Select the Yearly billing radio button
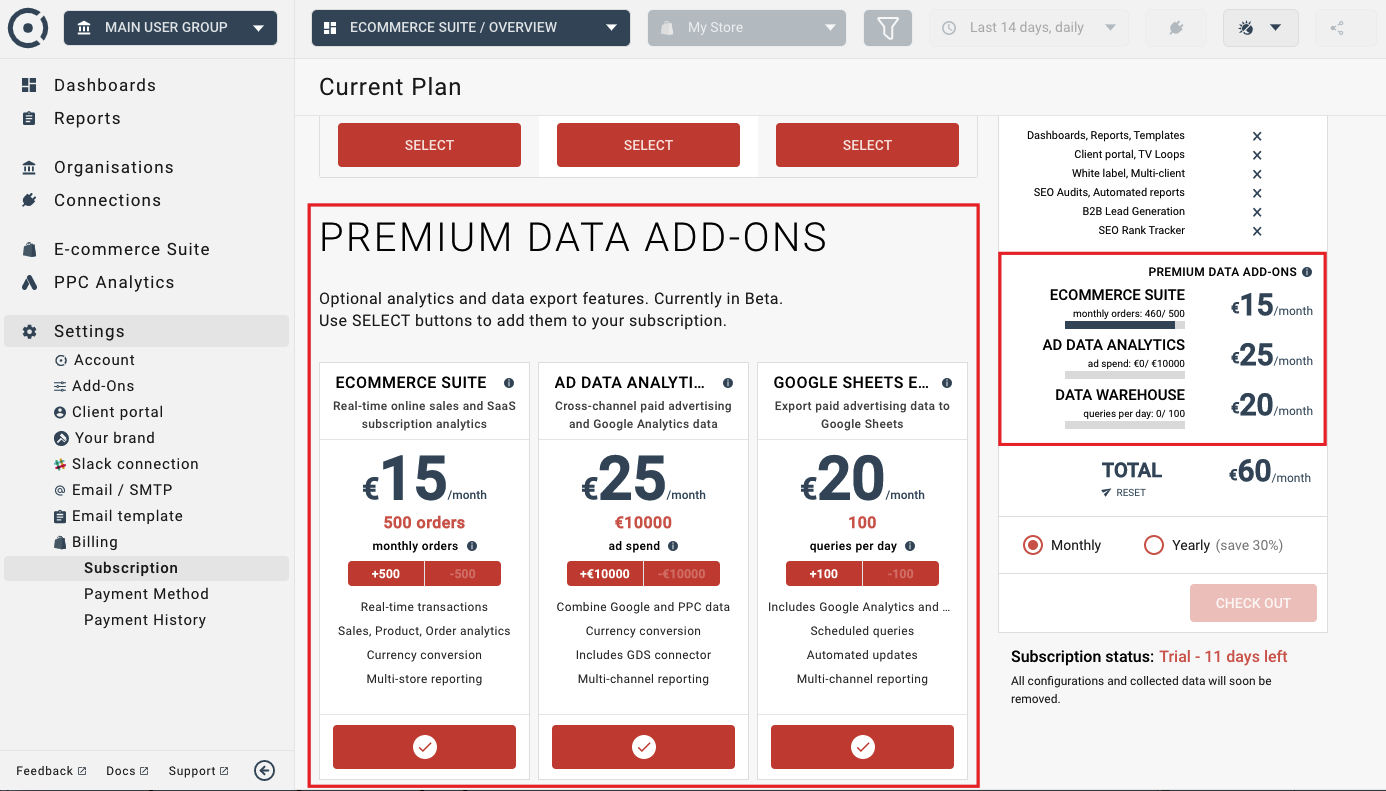This screenshot has height=791, width=1386. point(1154,545)
